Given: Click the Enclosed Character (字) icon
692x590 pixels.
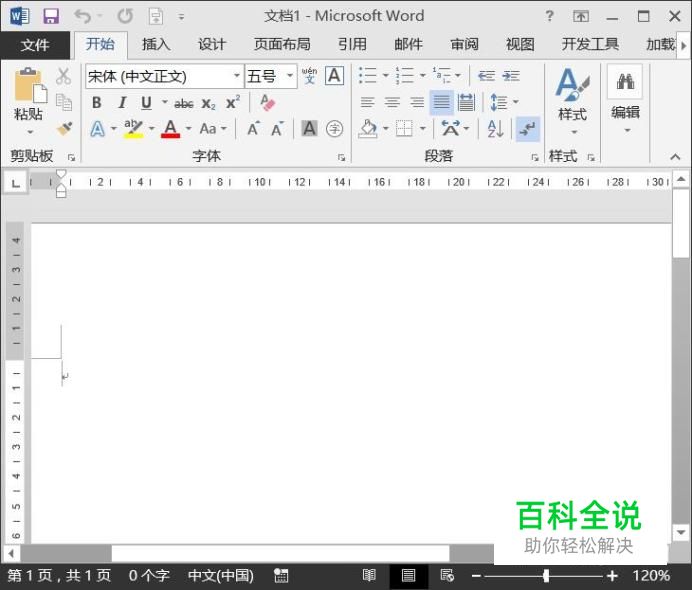Looking at the screenshot, I should [x=334, y=129].
